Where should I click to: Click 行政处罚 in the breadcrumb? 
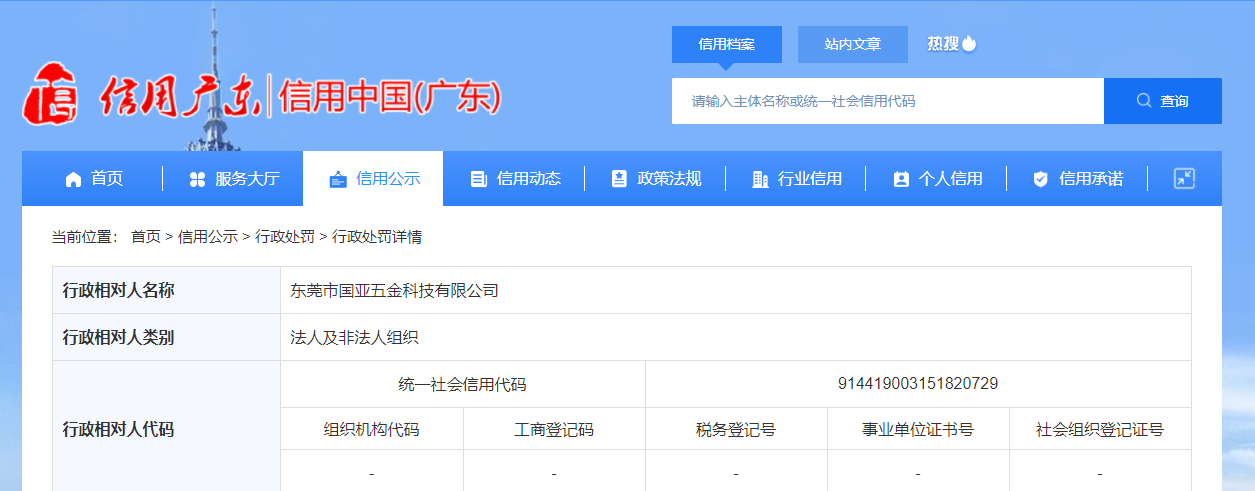pos(285,237)
